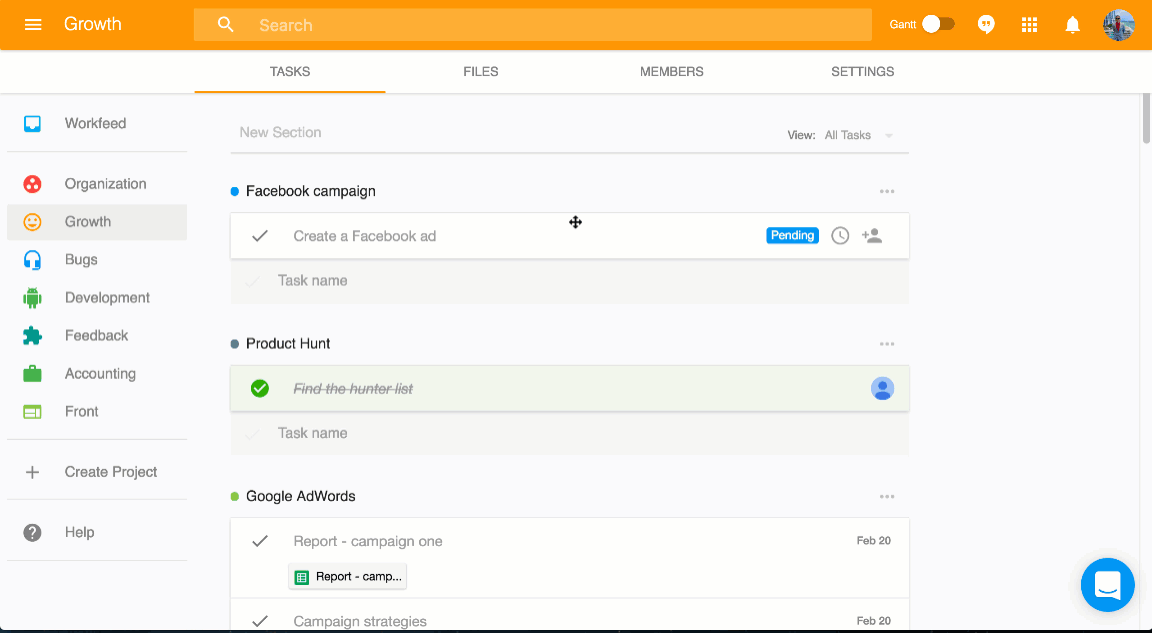Set due date clock on Facebook ad task

tap(840, 236)
